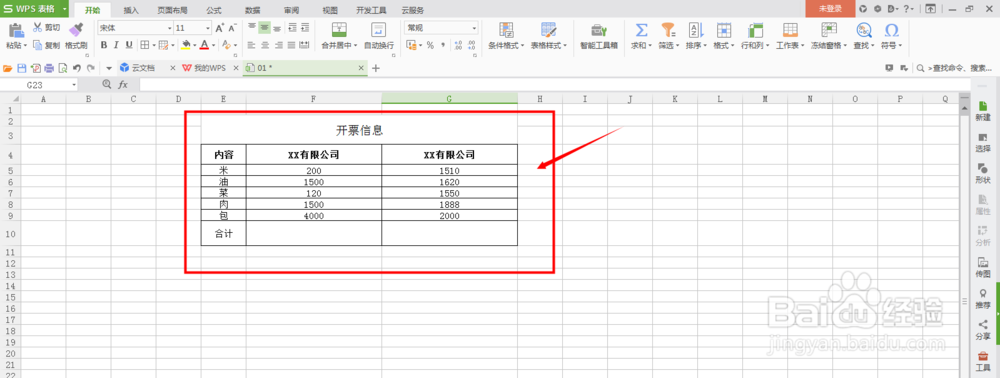
Task: Close the 01 * document tab
Action: click(361, 68)
